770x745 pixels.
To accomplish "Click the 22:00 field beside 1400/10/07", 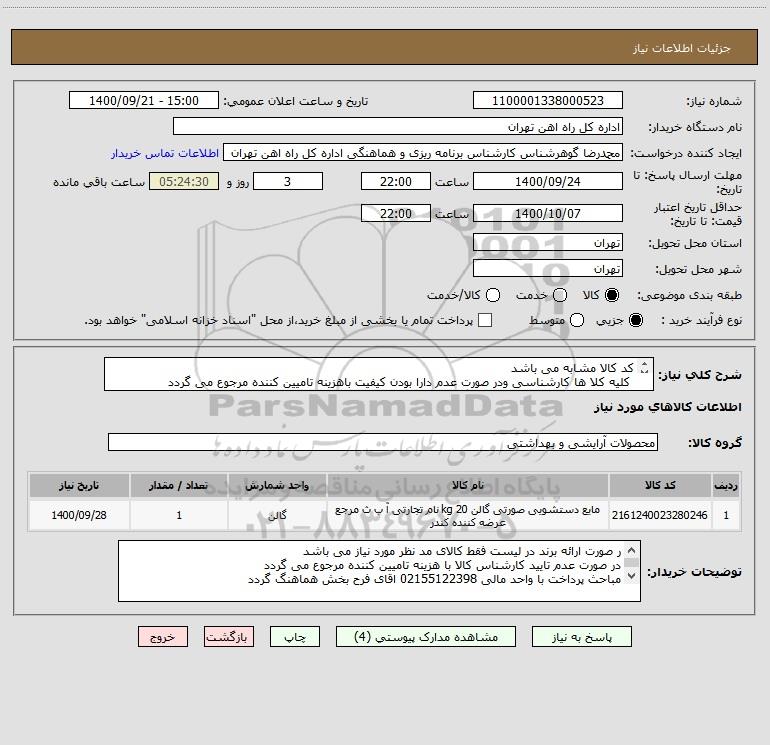I will pyautogui.click(x=396, y=214).
